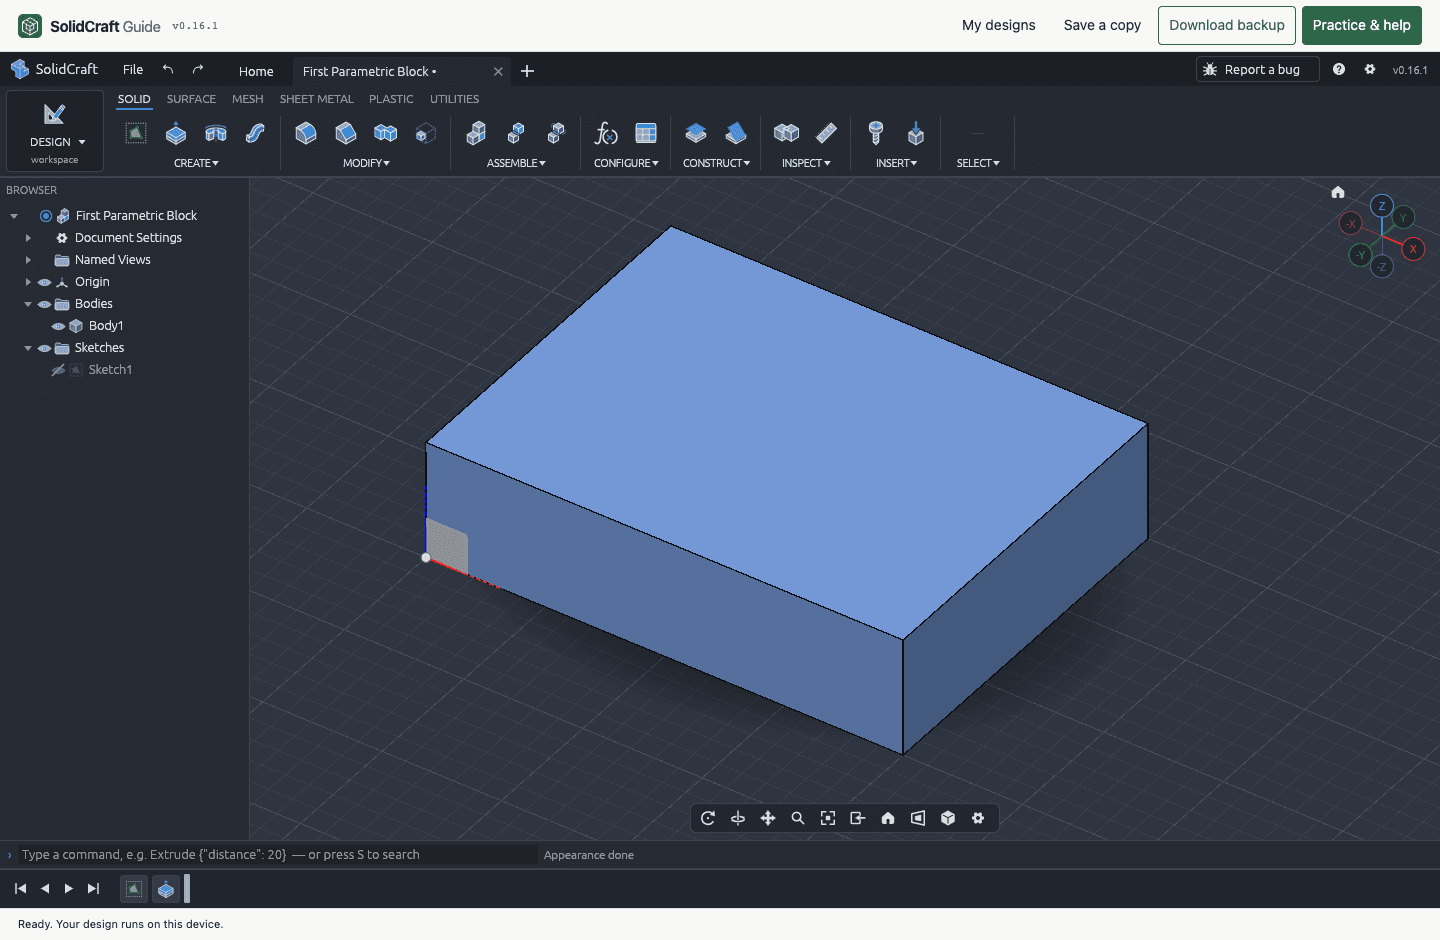This screenshot has width=1440, height=940.
Task: Activate the Orbit tool in the navigation bar
Action: [708, 818]
